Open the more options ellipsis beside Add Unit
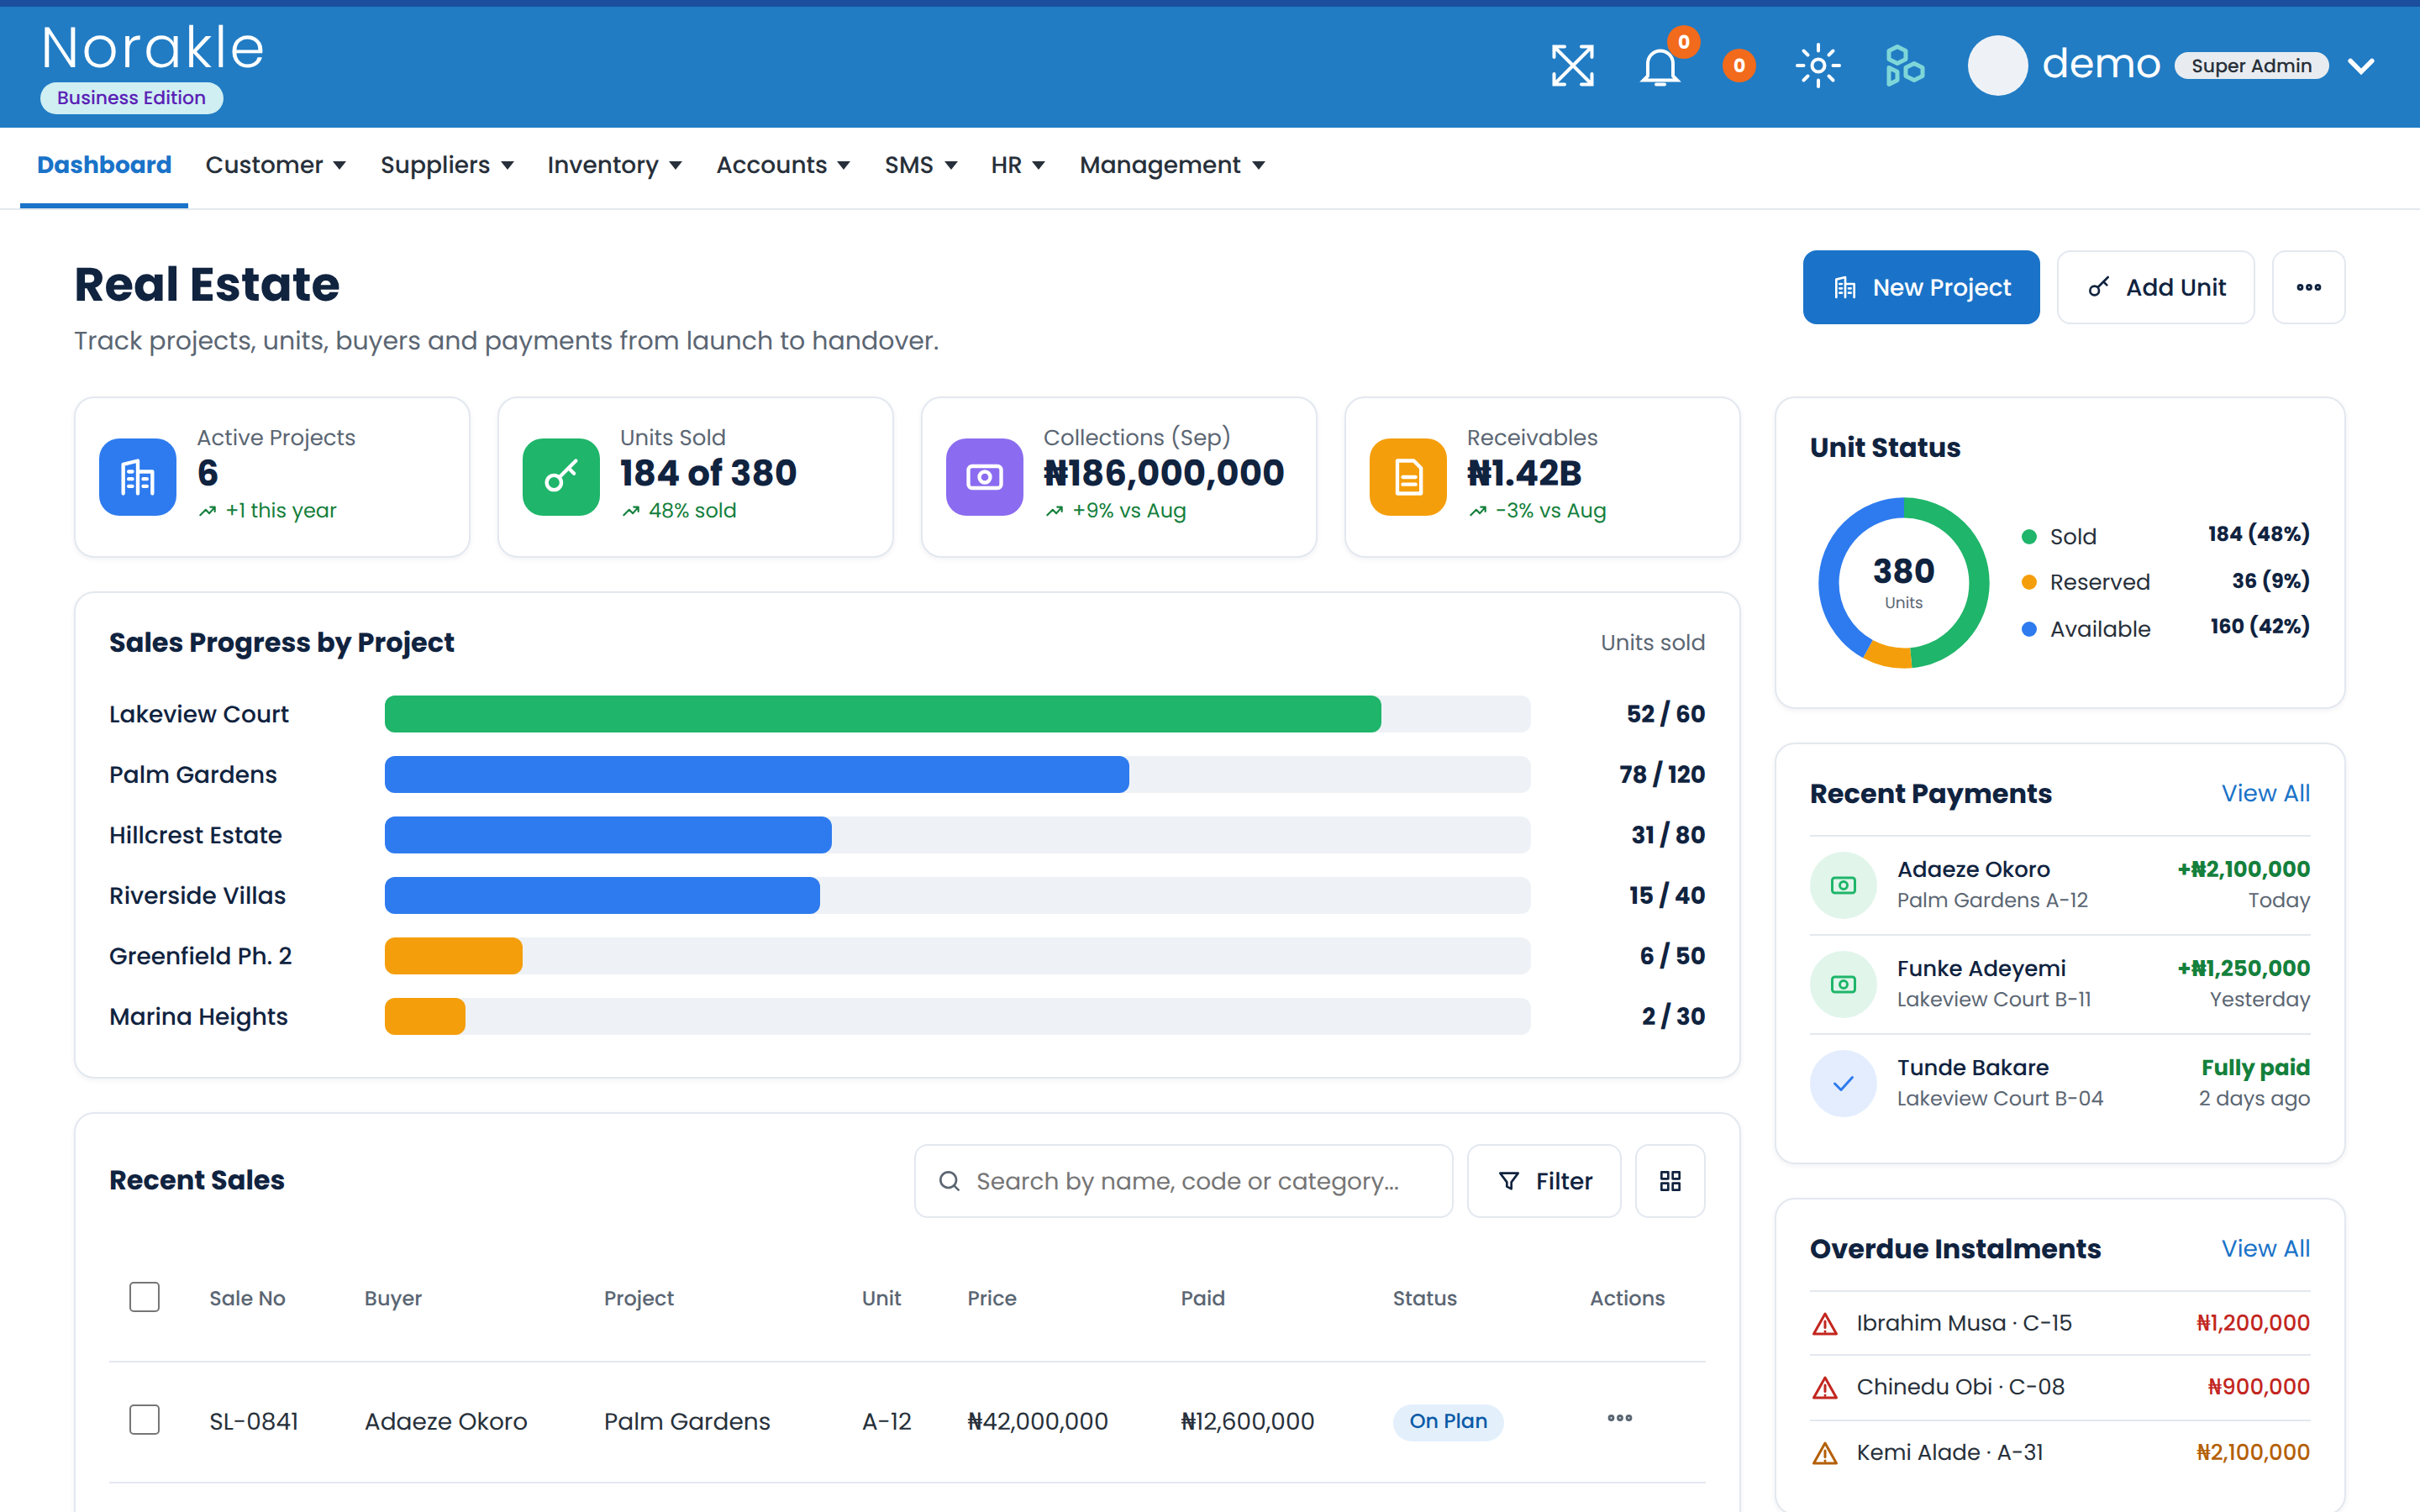Viewport: 2420px width, 1512px height. coord(2308,287)
